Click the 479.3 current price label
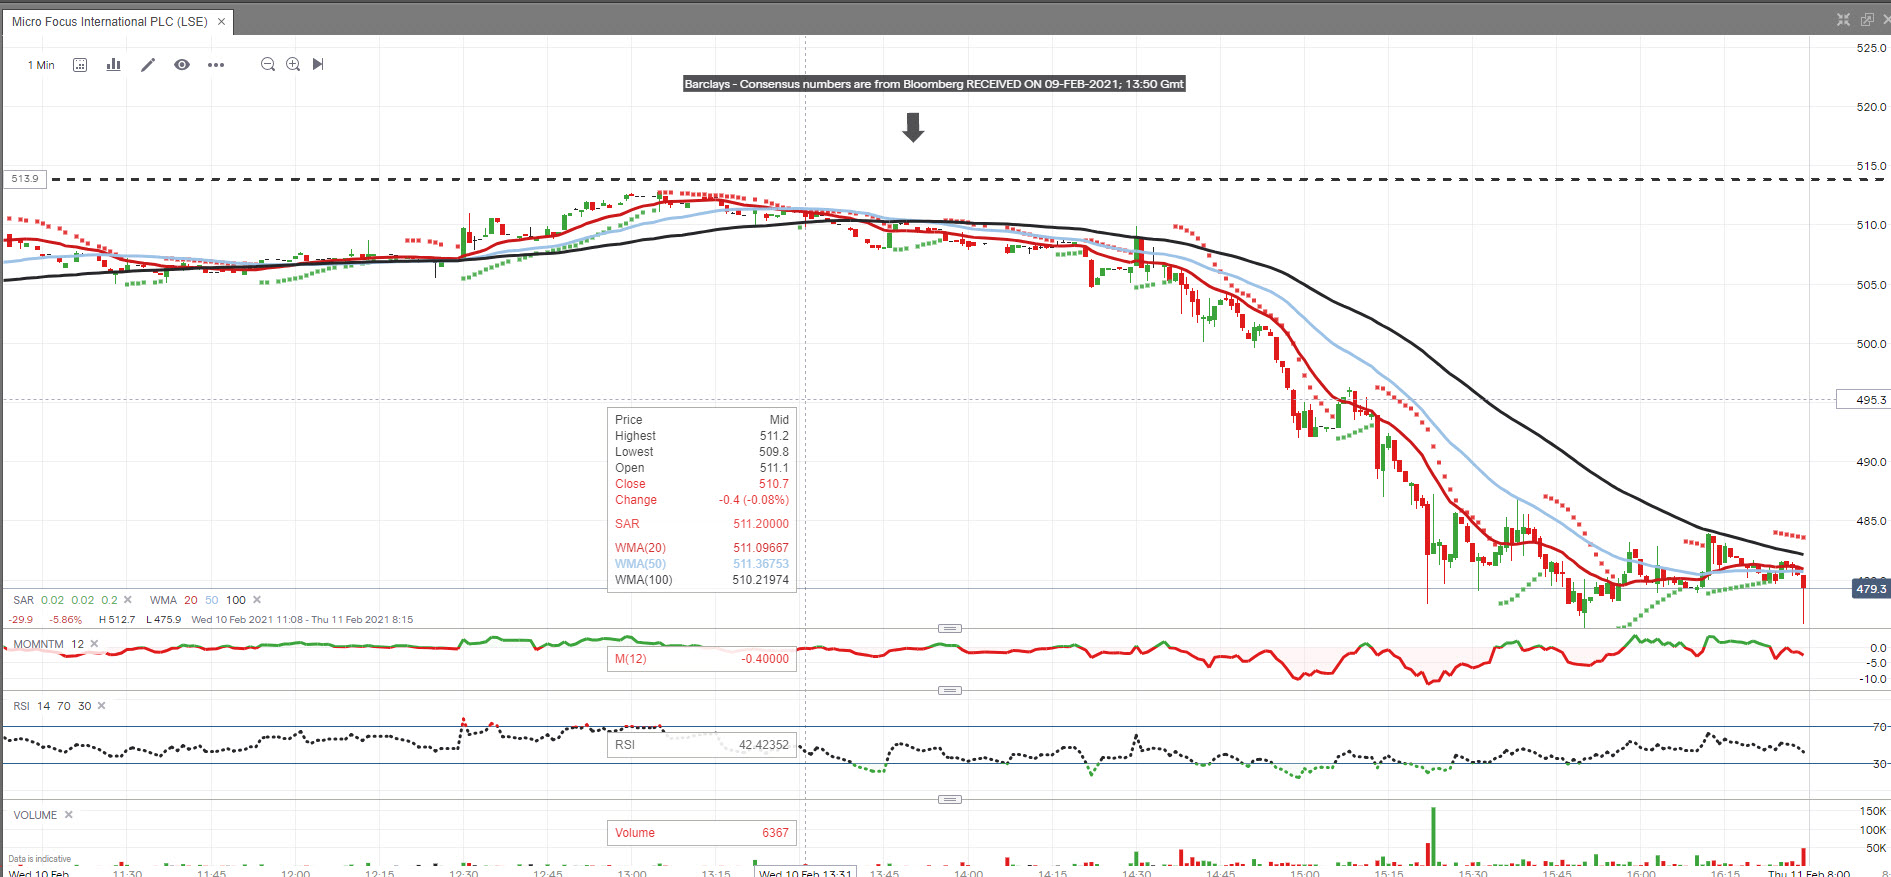Viewport: 1891px width, 877px height. (1871, 589)
